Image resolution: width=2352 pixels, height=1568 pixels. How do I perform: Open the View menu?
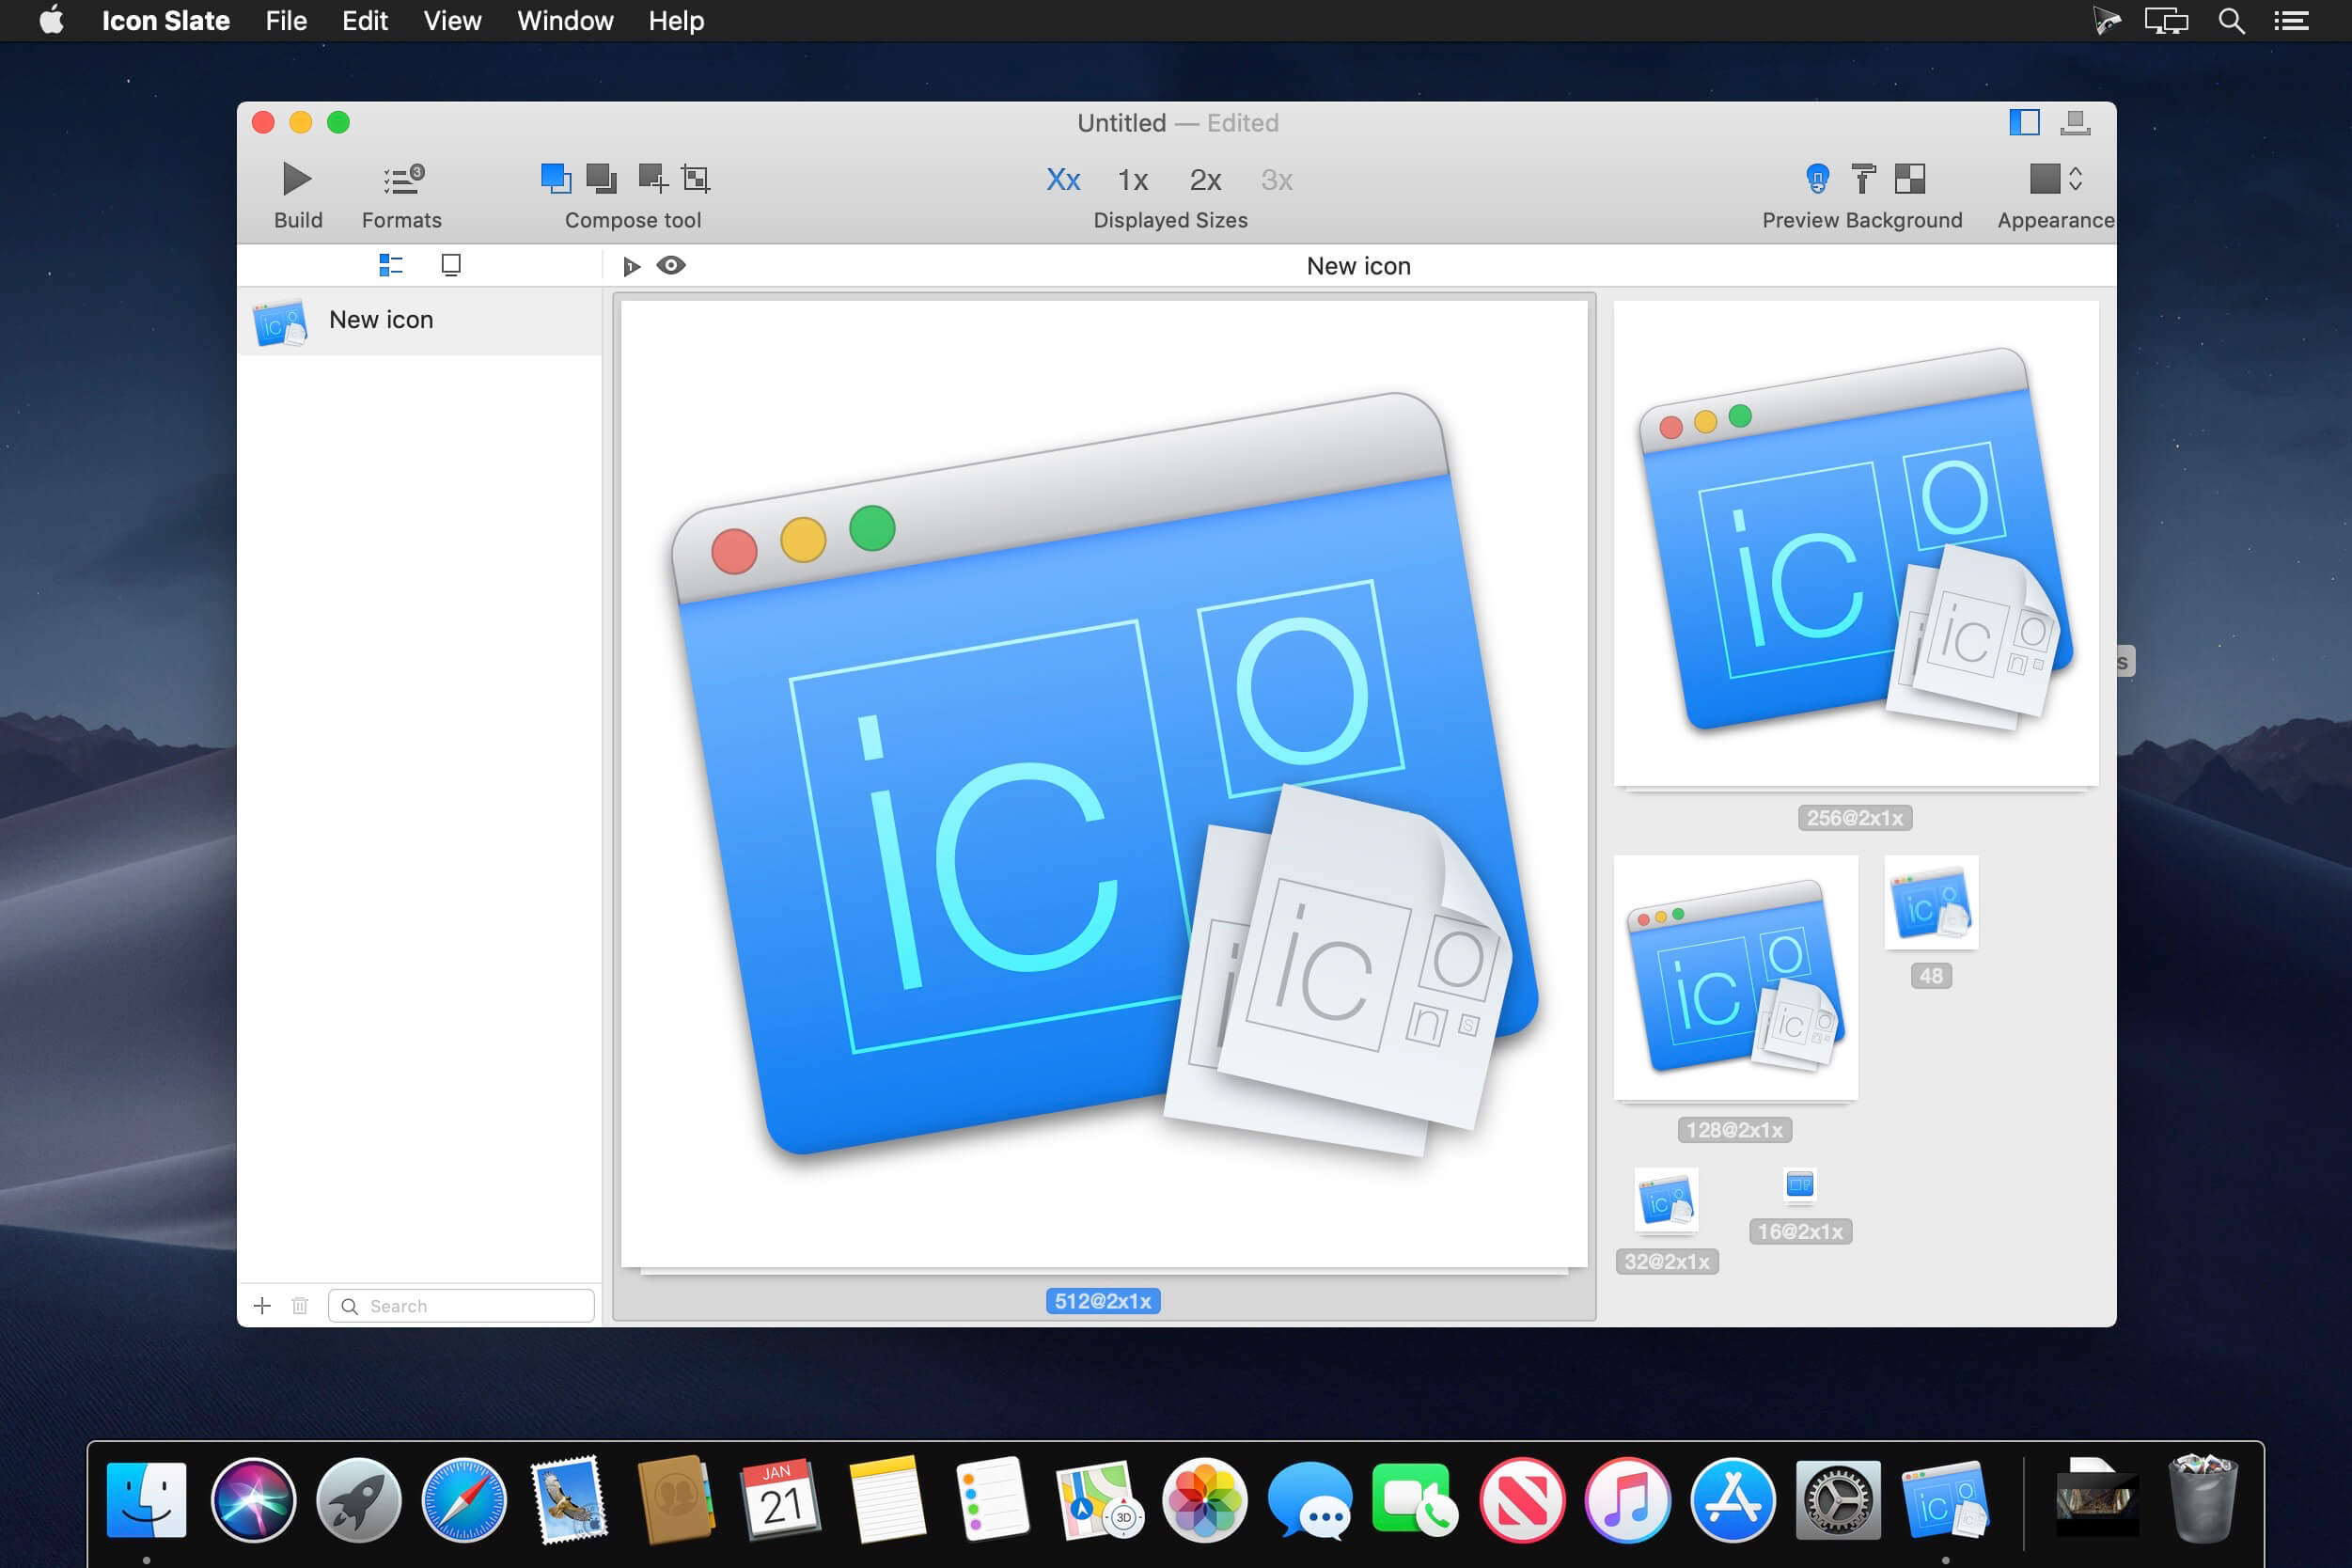452,20
